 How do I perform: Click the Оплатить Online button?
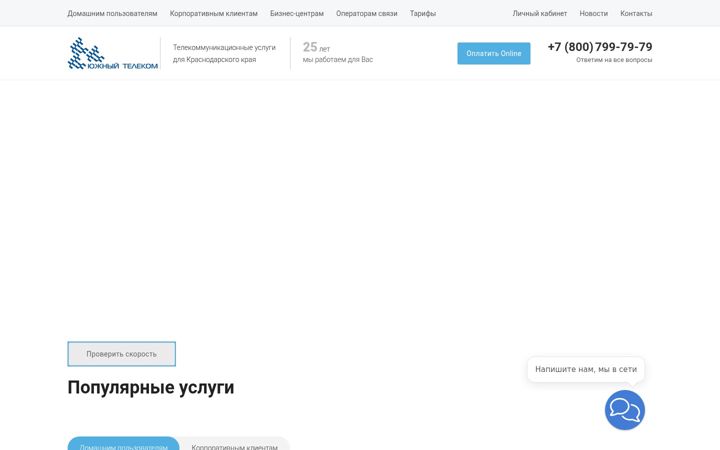coord(494,53)
